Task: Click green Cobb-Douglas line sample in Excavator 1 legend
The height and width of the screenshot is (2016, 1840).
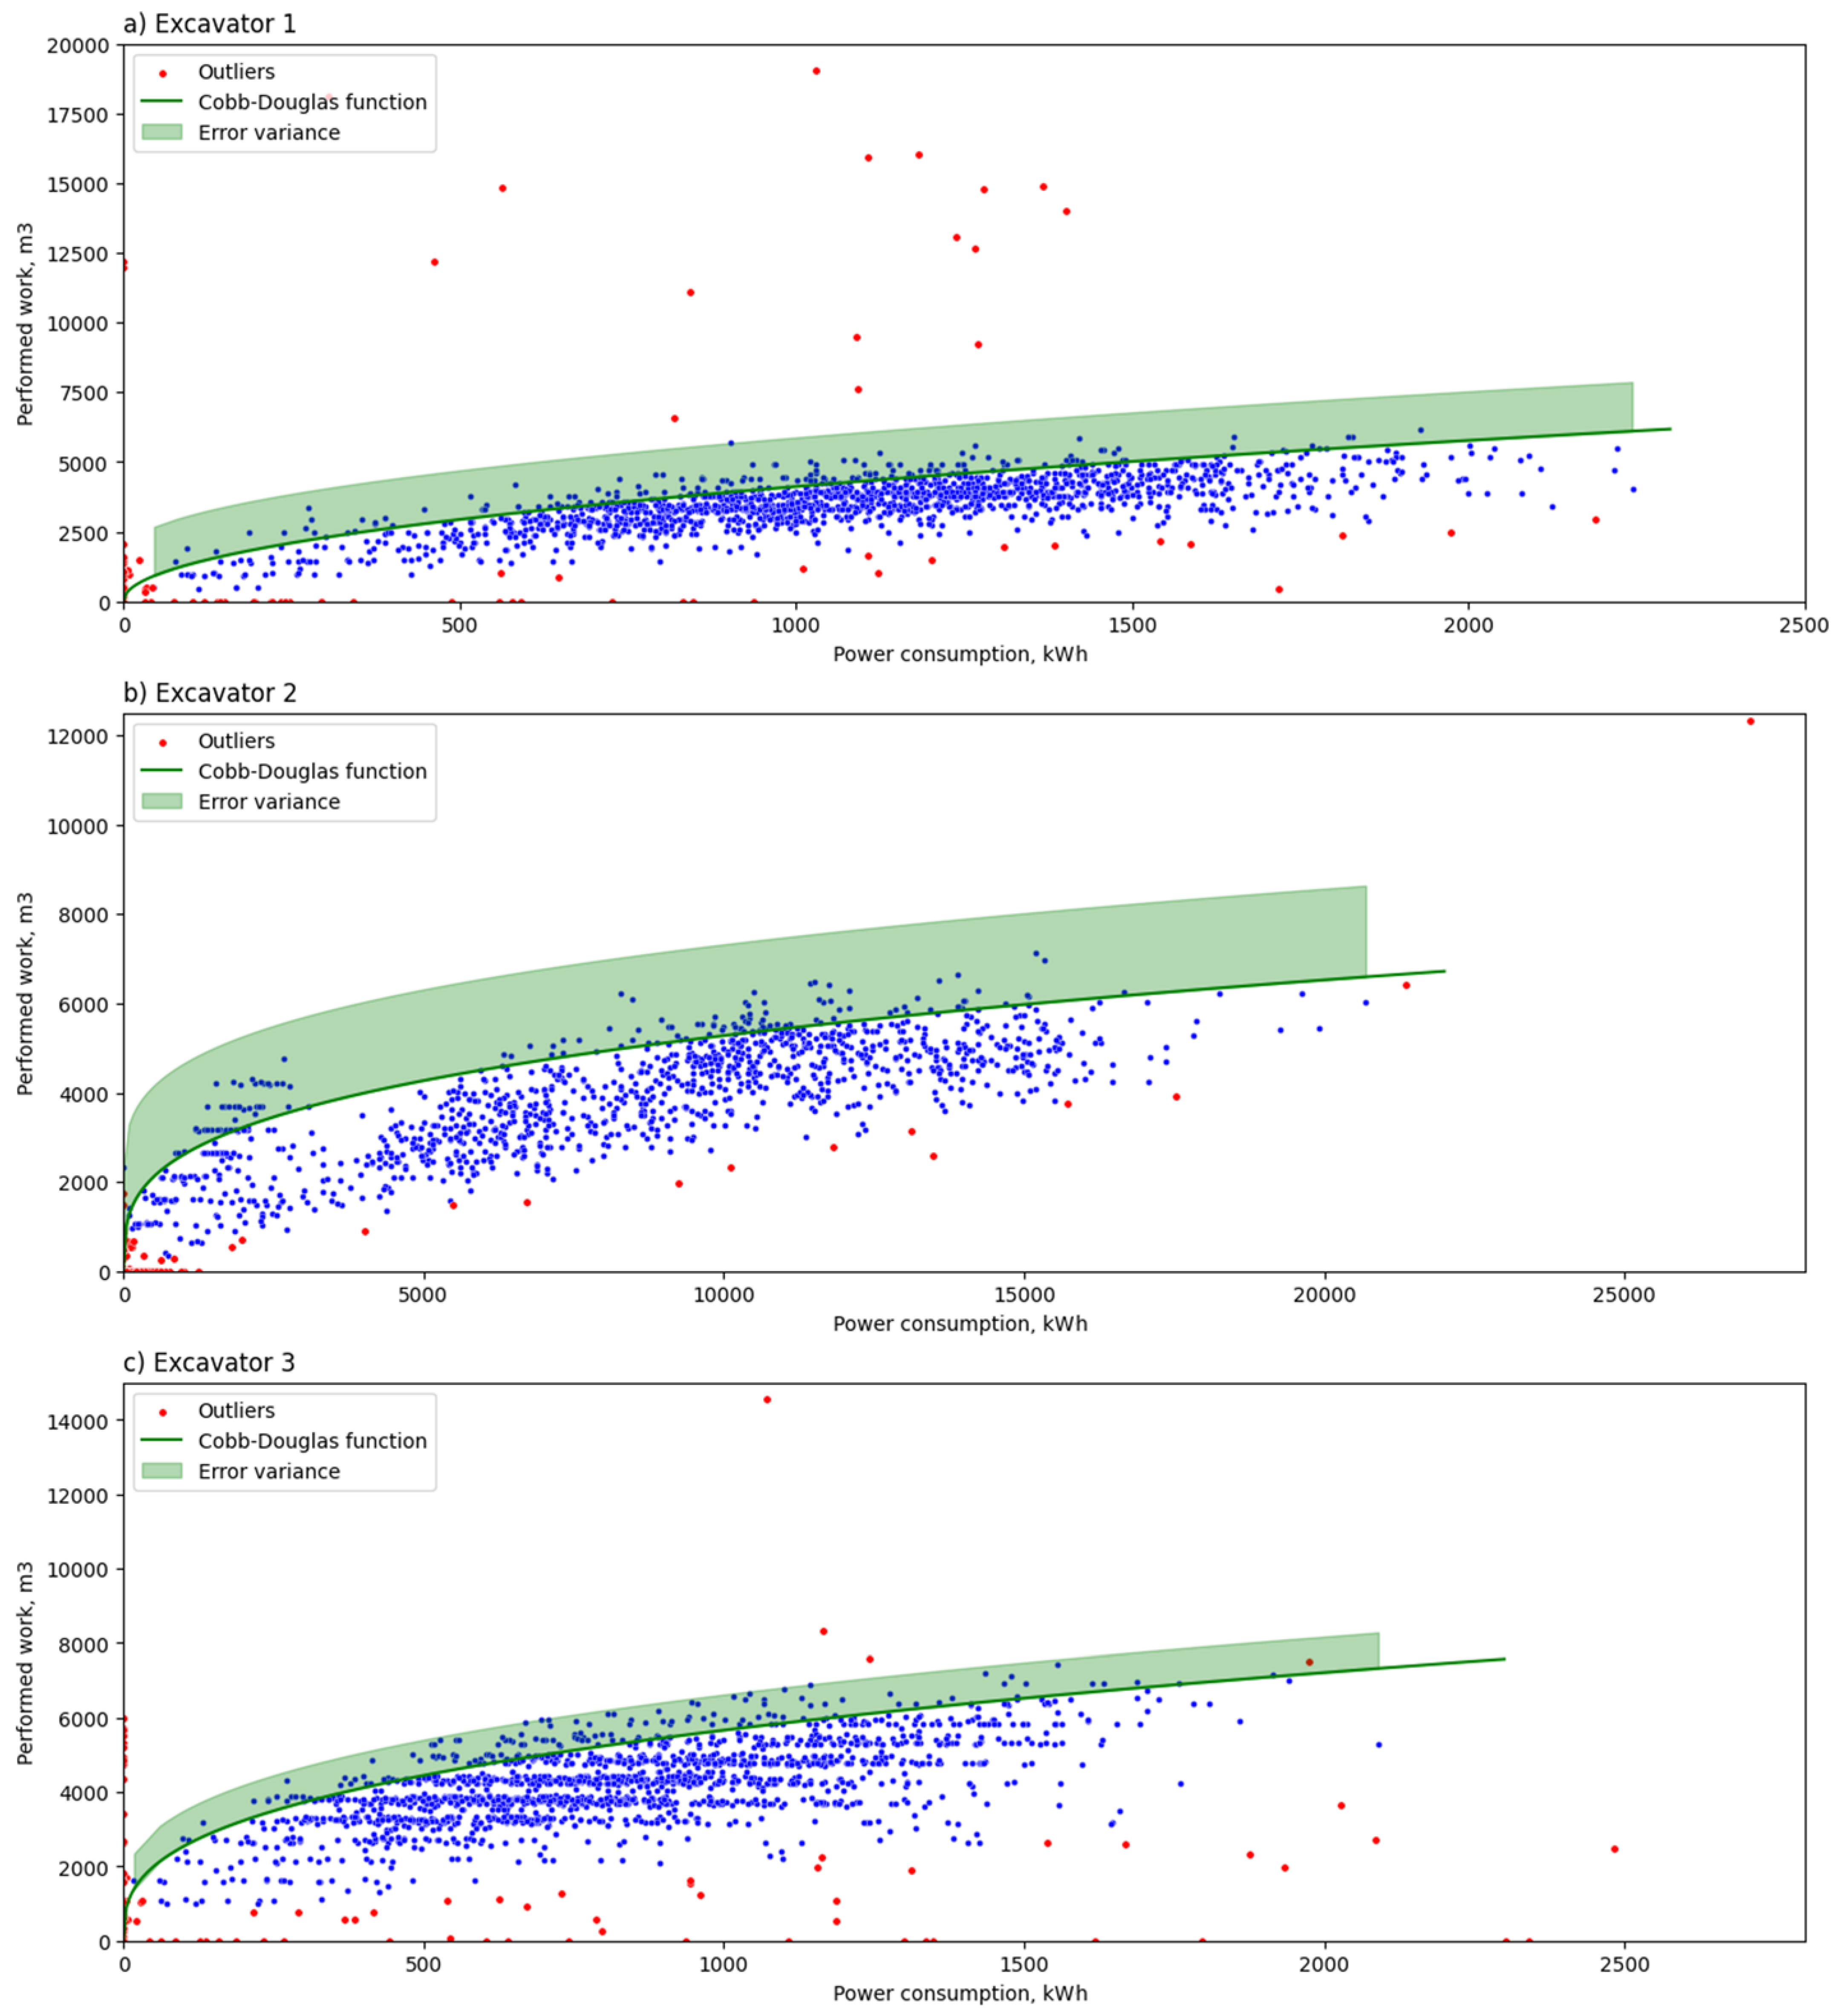Action: (162, 102)
